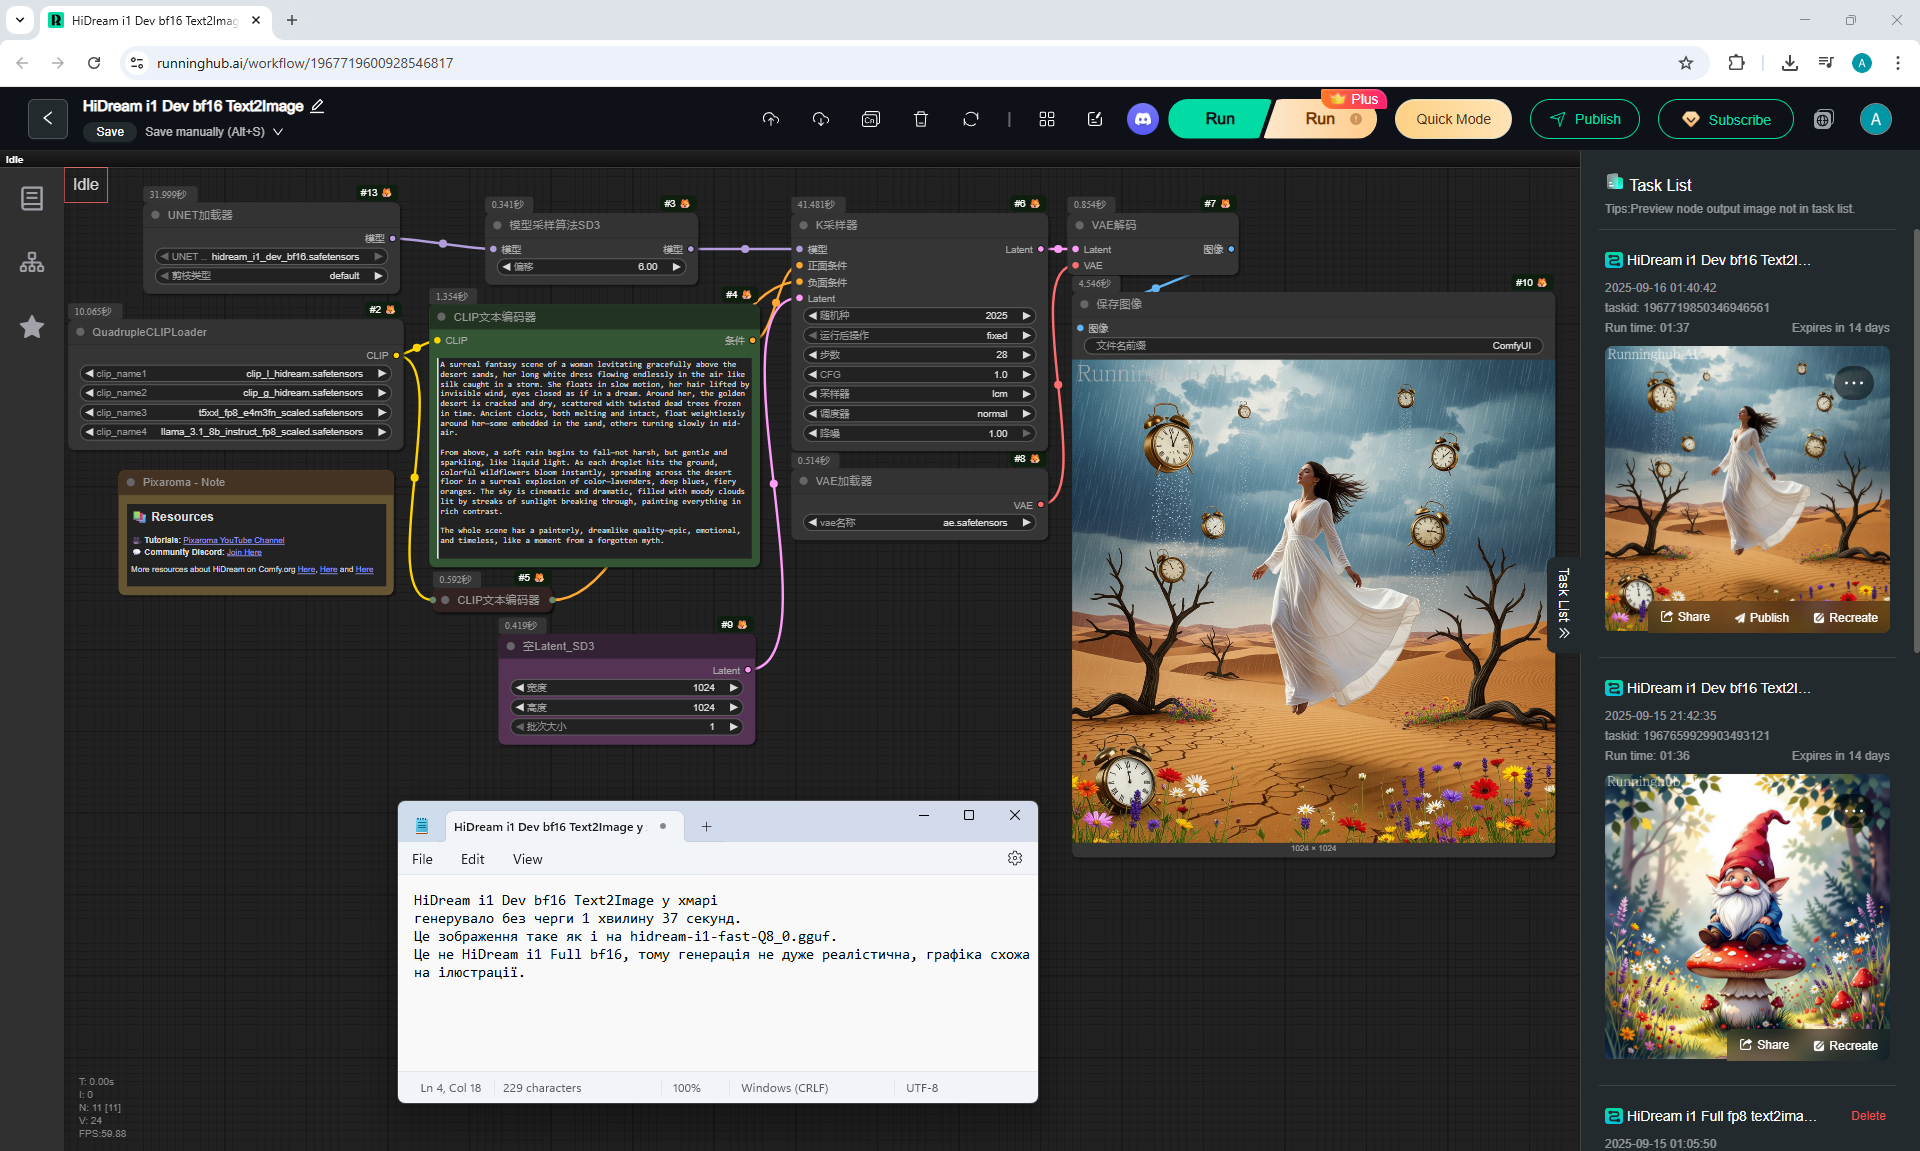Viewport: 1920px width, 1151px height.
Task: Click the cloud upload icon in toolbar
Action: [770, 119]
